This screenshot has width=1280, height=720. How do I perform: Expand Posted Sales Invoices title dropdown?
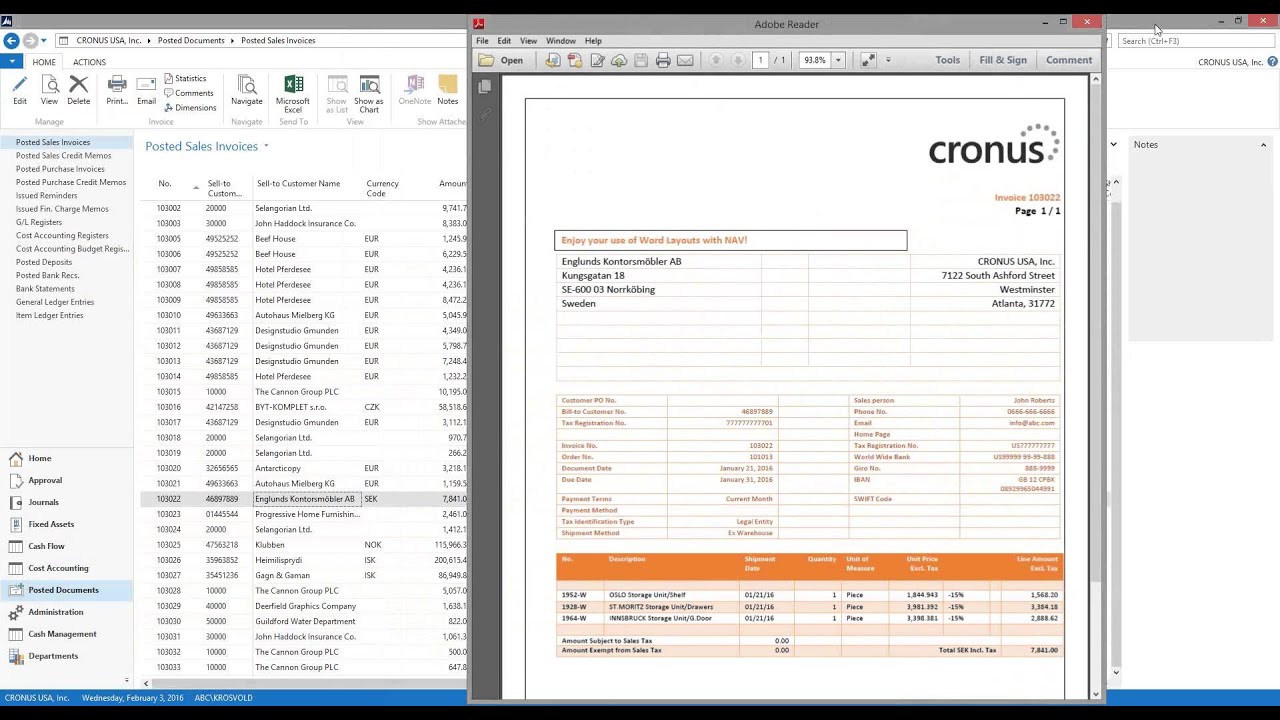click(x=266, y=146)
